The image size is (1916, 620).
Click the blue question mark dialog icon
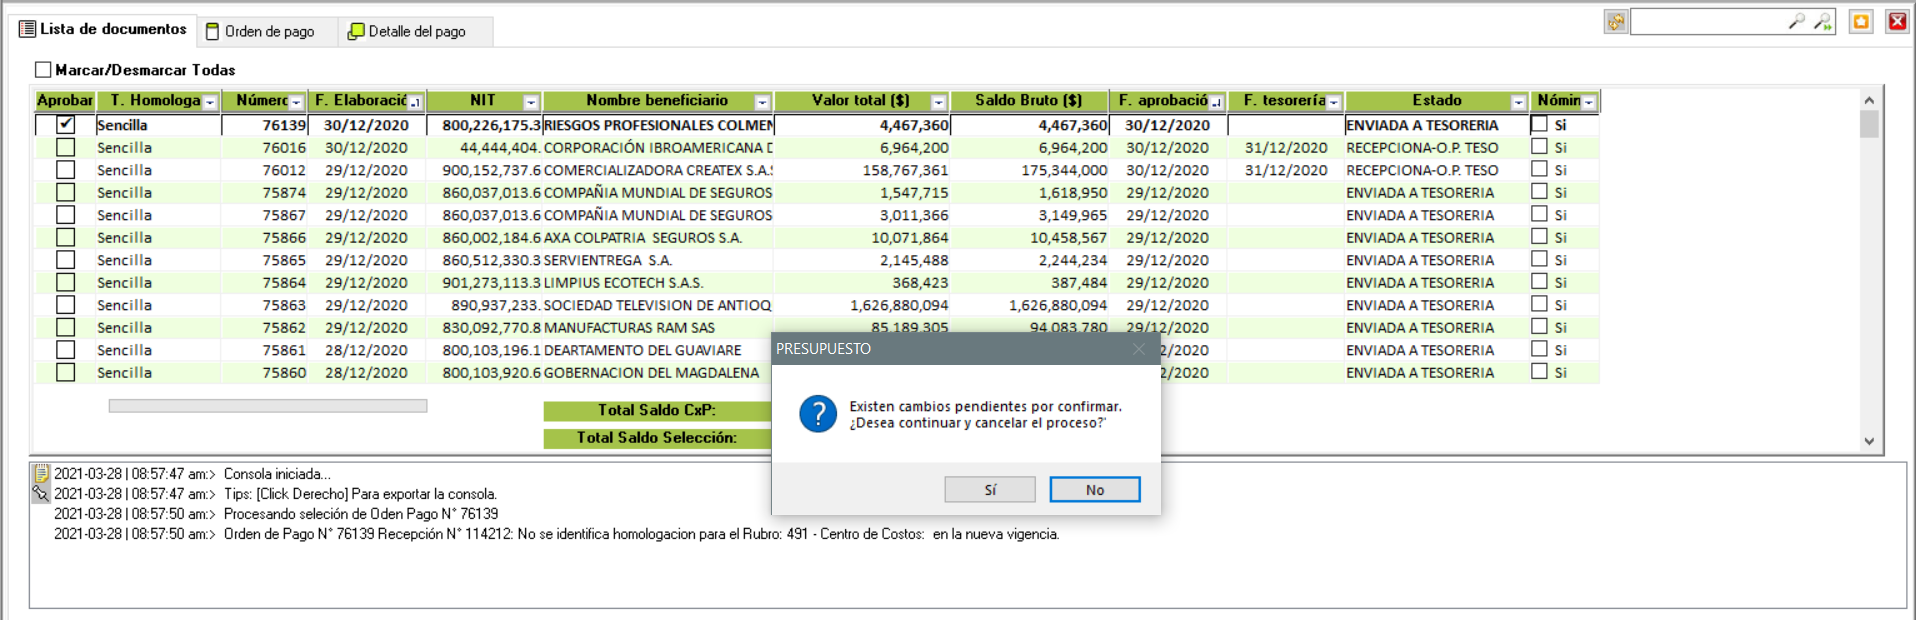point(818,414)
